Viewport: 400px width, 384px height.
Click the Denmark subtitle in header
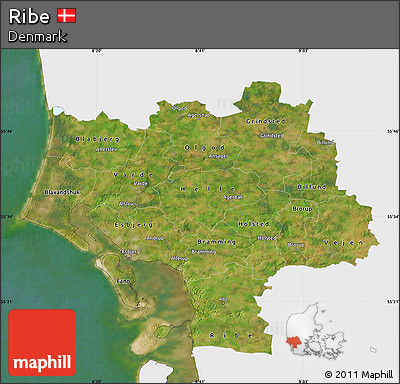pos(37,36)
